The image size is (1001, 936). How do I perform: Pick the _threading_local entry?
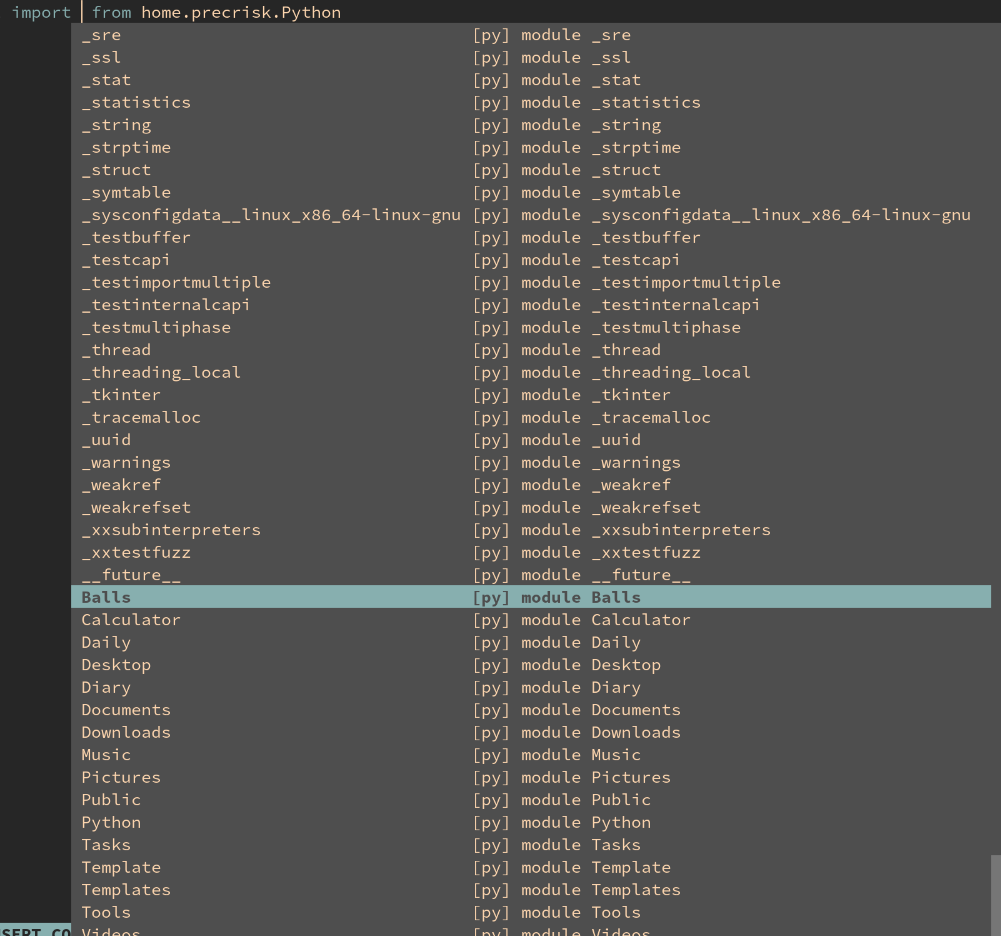[x=531, y=372]
